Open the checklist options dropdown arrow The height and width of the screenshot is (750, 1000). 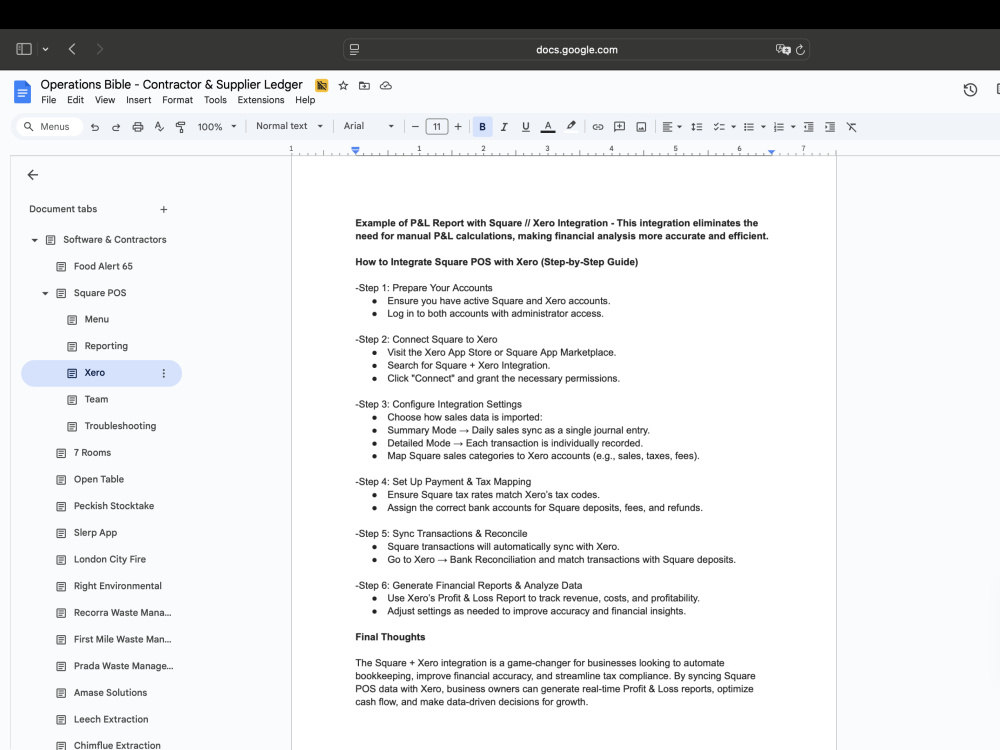(x=733, y=127)
